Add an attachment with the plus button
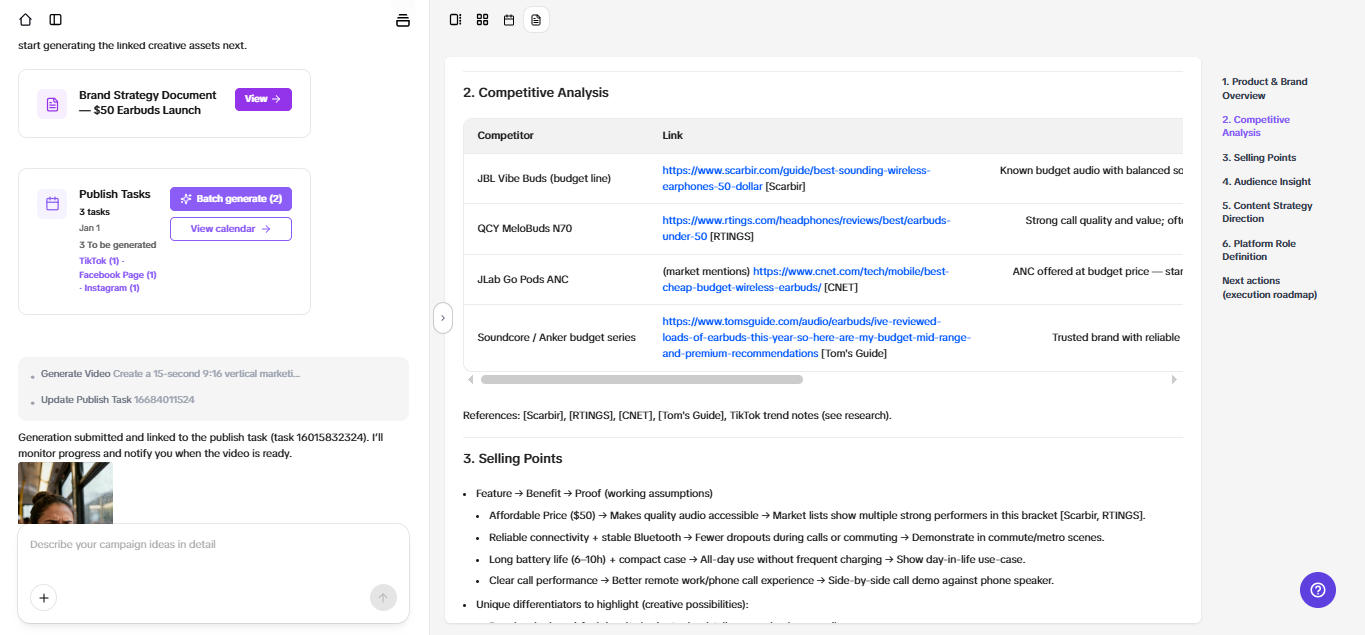Viewport: 1365px width, 635px height. 43,597
